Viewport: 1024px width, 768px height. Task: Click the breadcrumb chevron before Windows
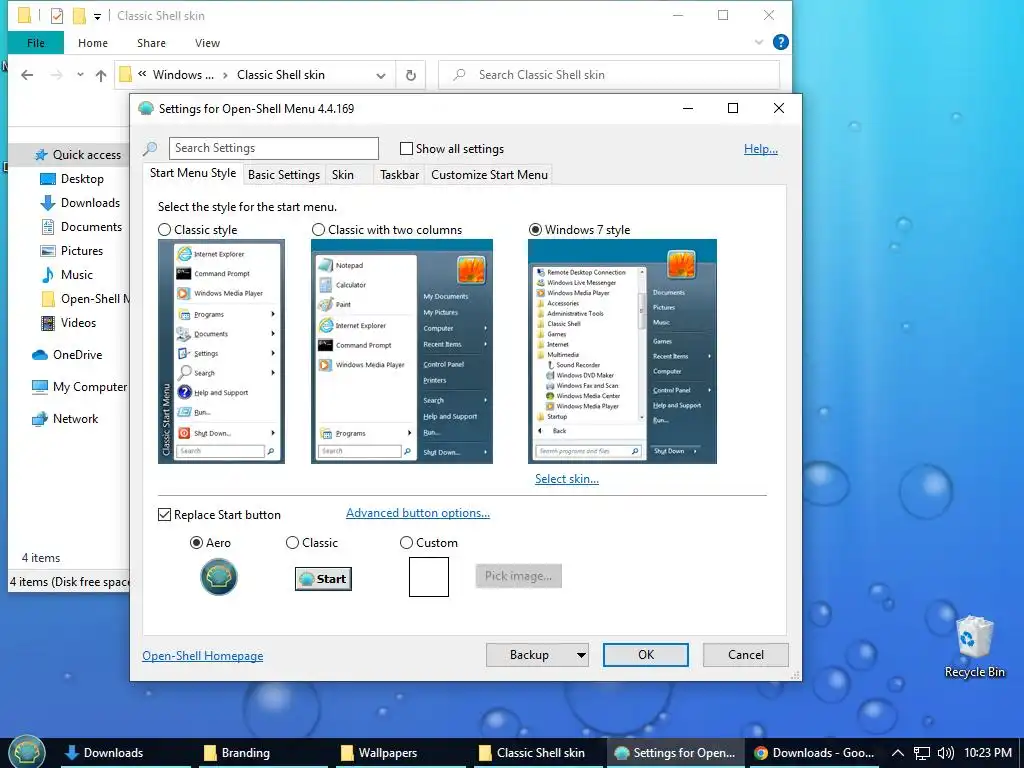(x=142, y=74)
